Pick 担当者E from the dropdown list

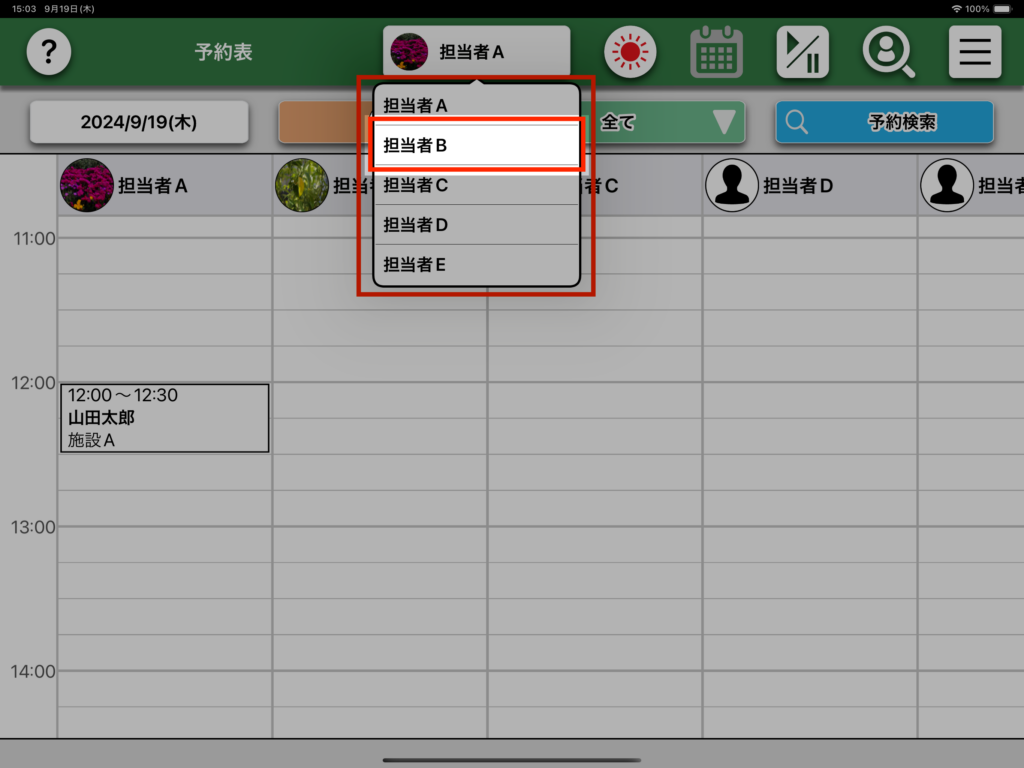tap(476, 265)
